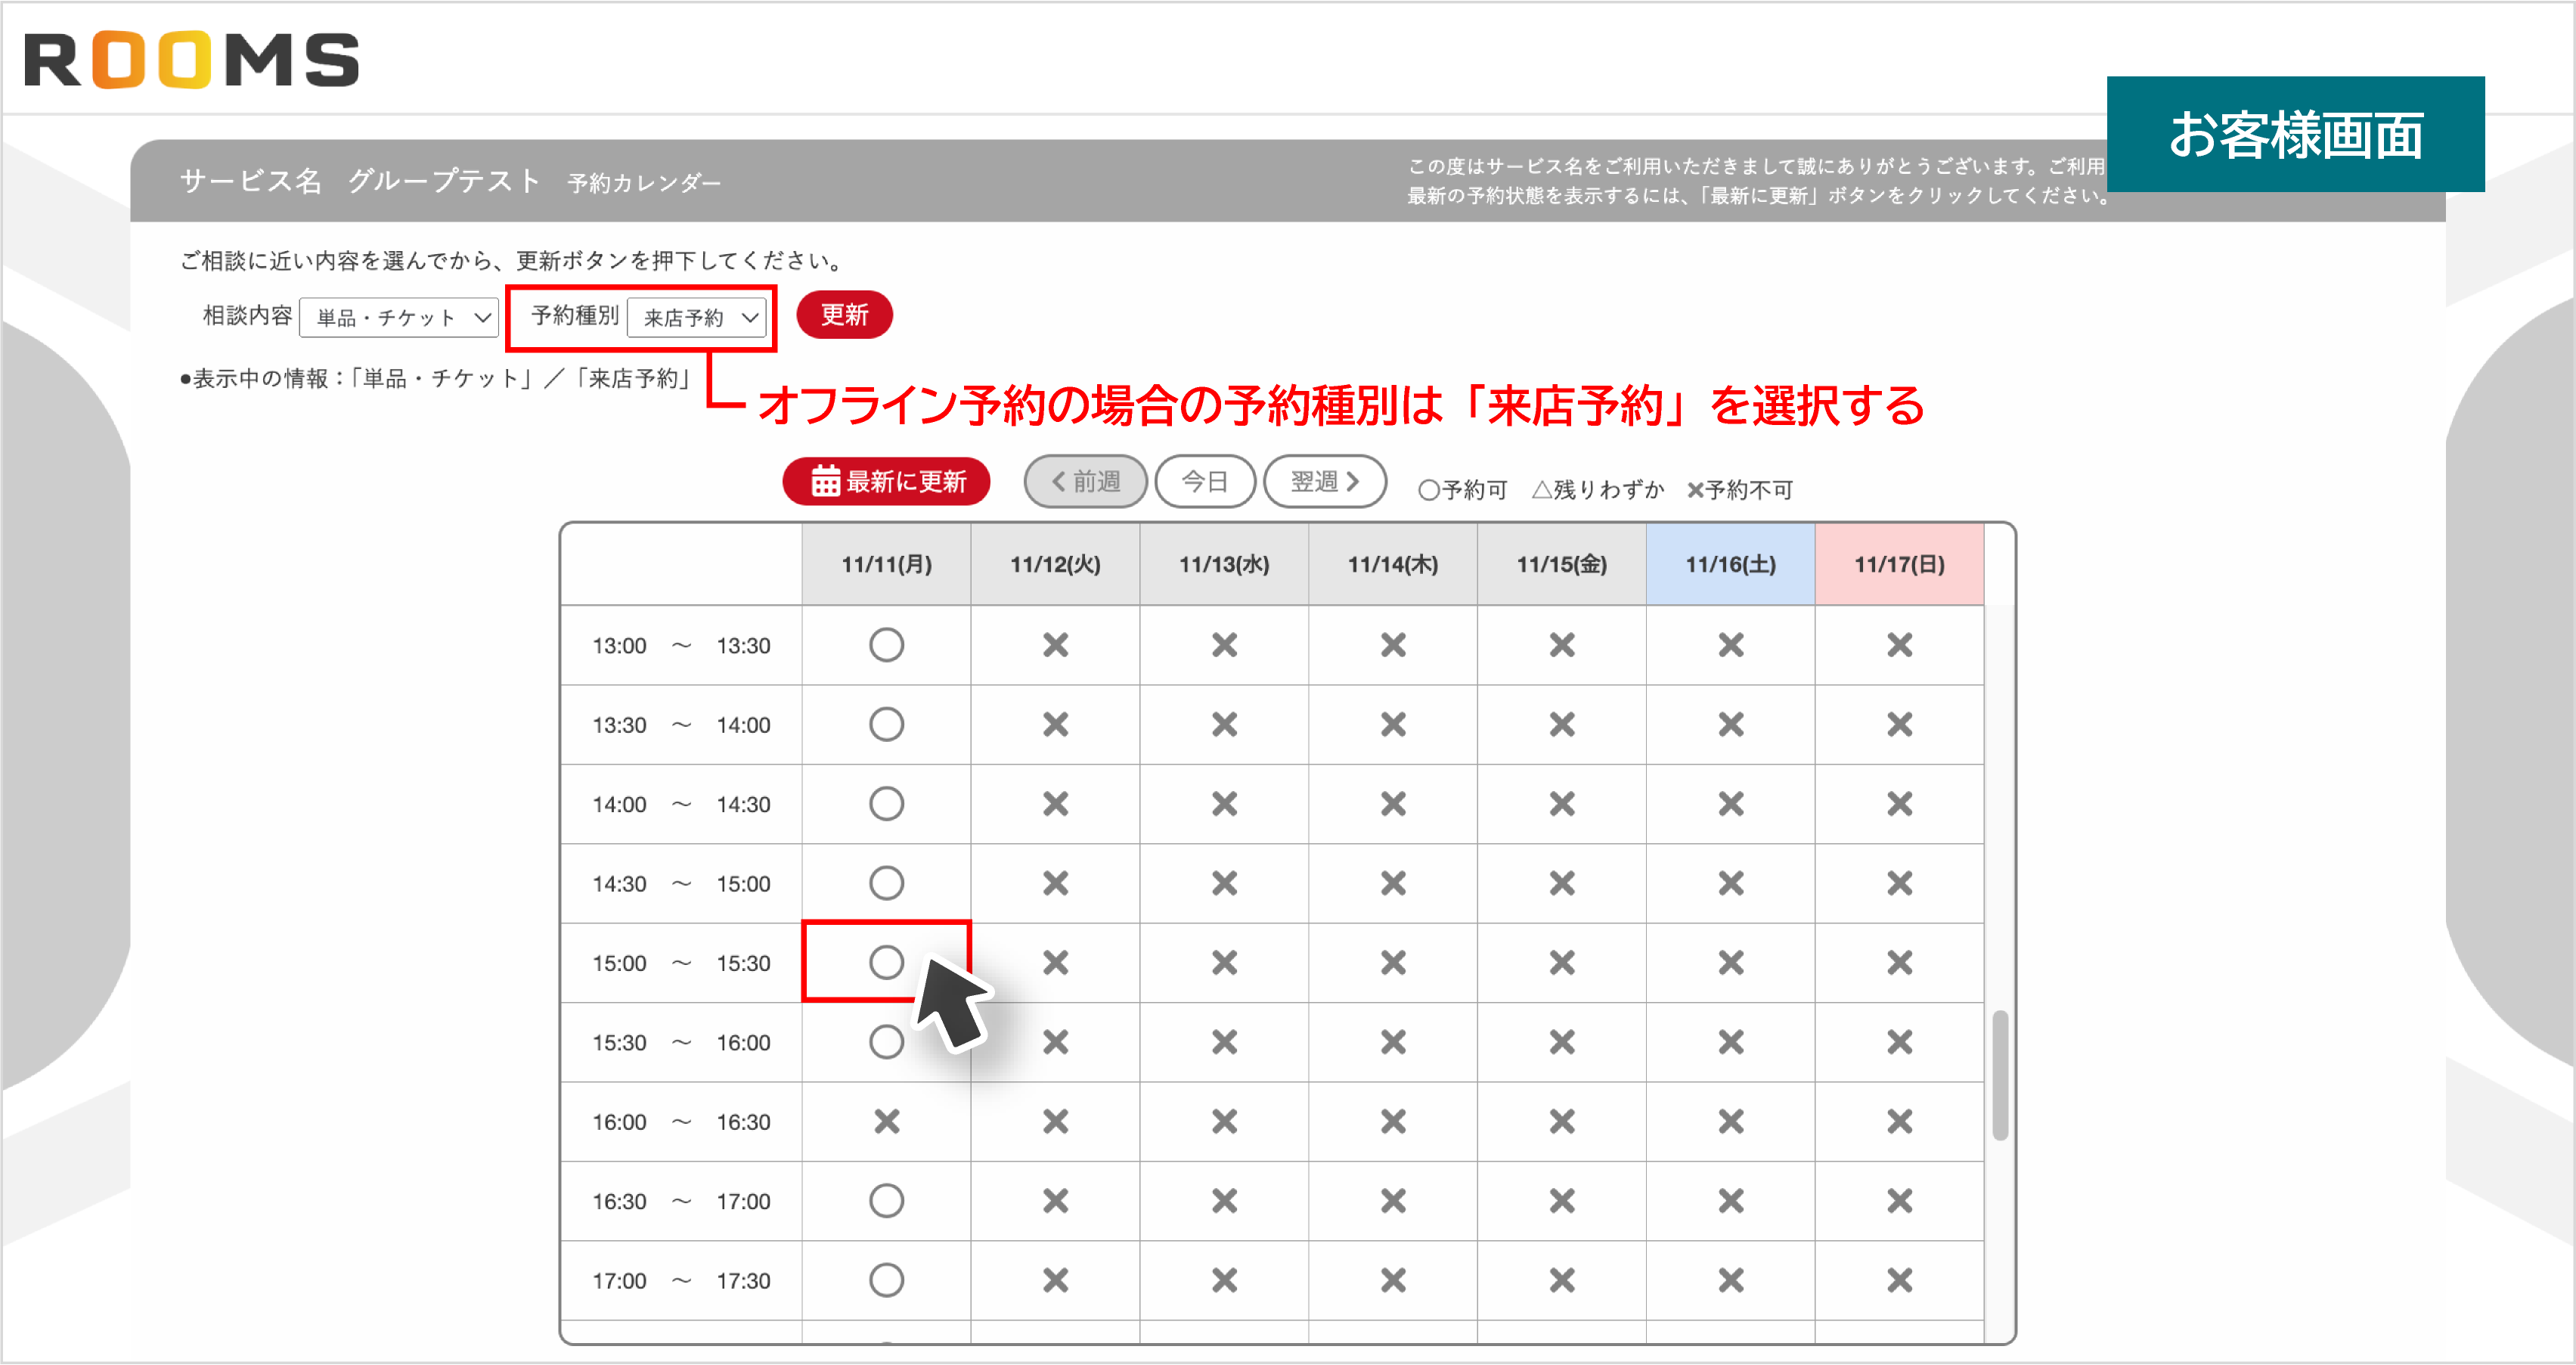Image resolution: width=2576 pixels, height=1365 pixels.
Task: Click the highlighted ○ slot at 15:00〜15:30
Action: pos(886,962)
